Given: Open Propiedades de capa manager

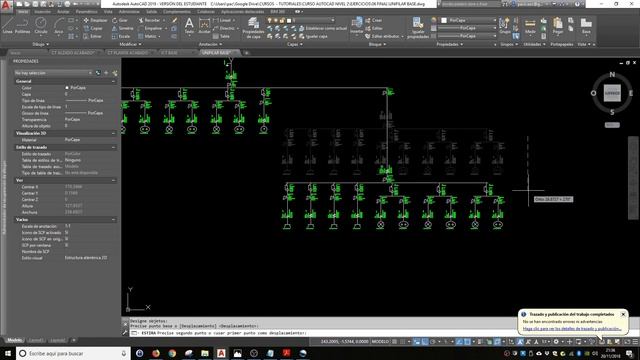Looking at the screenshot, I should [x=253, y=28].
